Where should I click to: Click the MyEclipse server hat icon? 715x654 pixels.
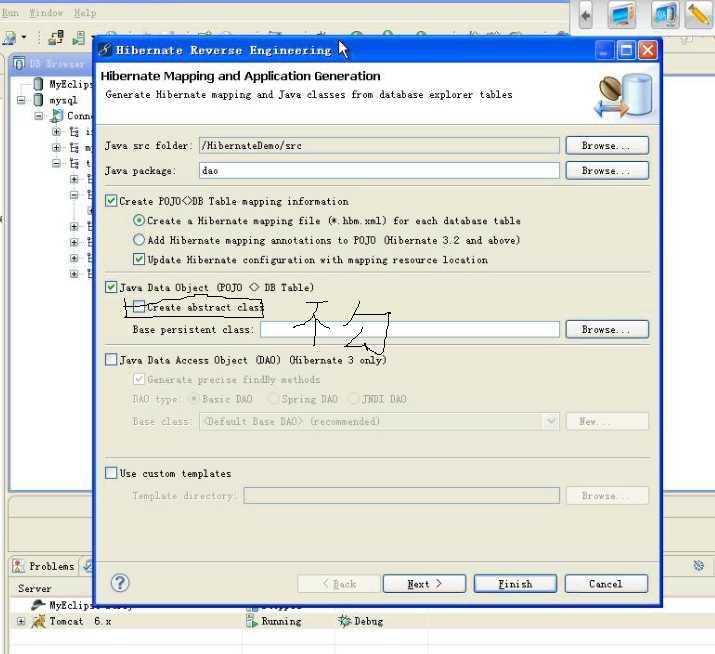point(38,605)
